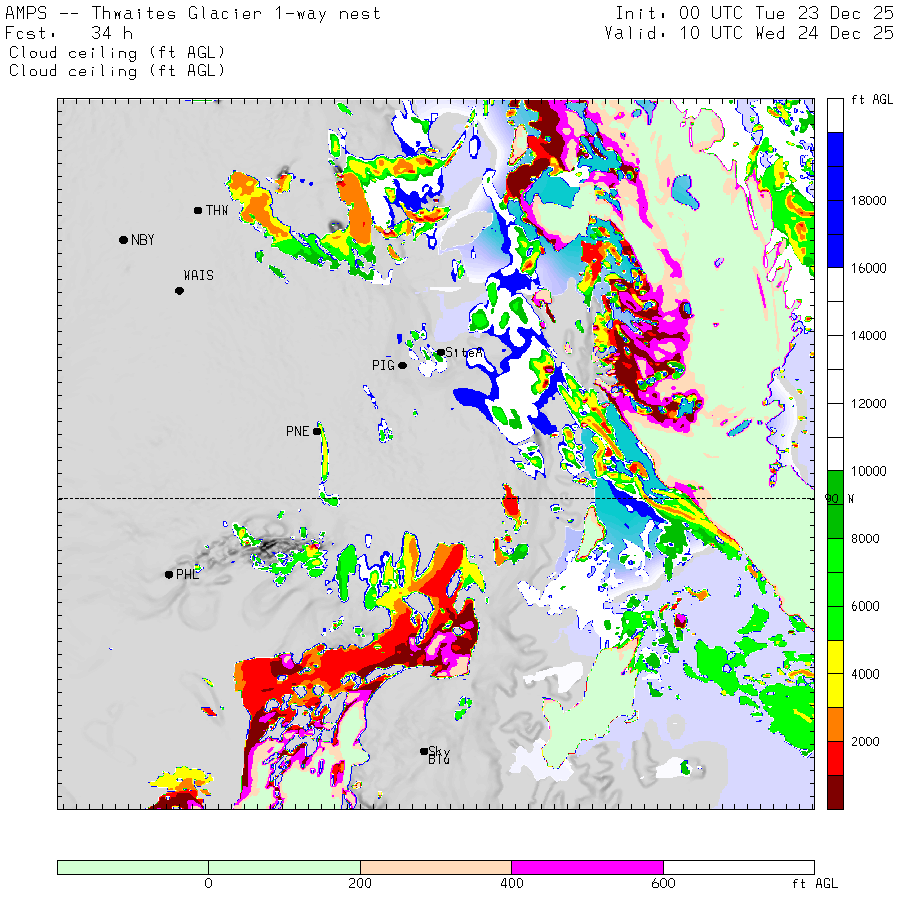The height and width of the screenshot is (900, 900).
Task: Click the Init 00 UTC date text
Action: [754, 14]
